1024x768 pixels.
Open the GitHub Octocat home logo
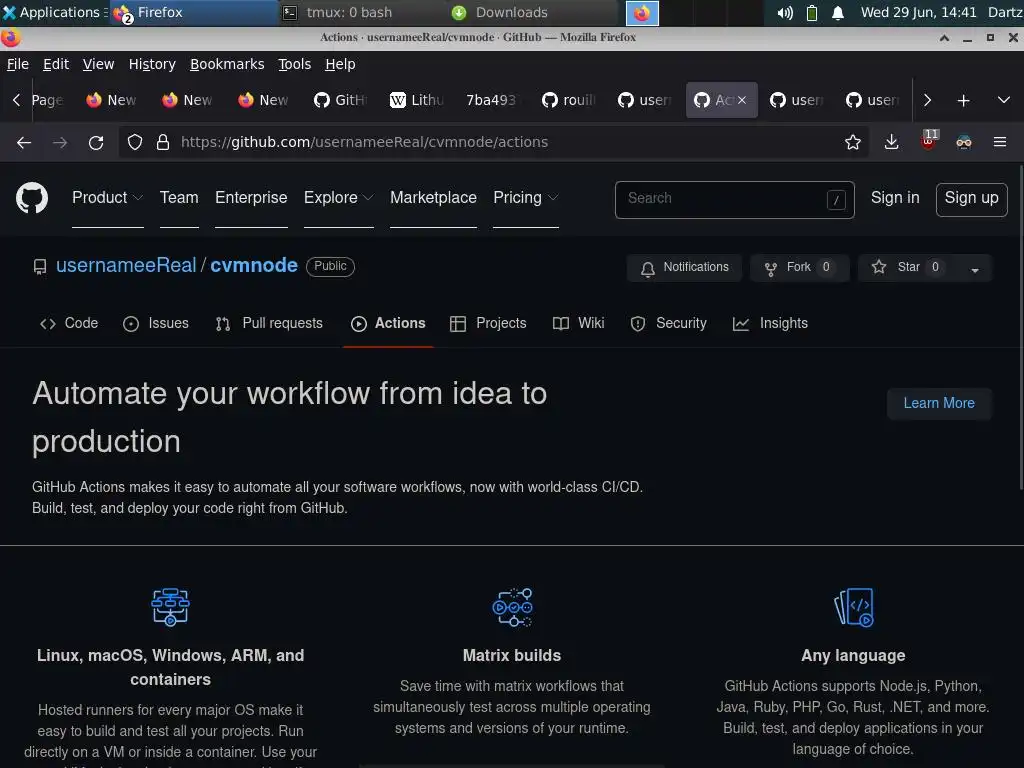[x=32, y=198]
